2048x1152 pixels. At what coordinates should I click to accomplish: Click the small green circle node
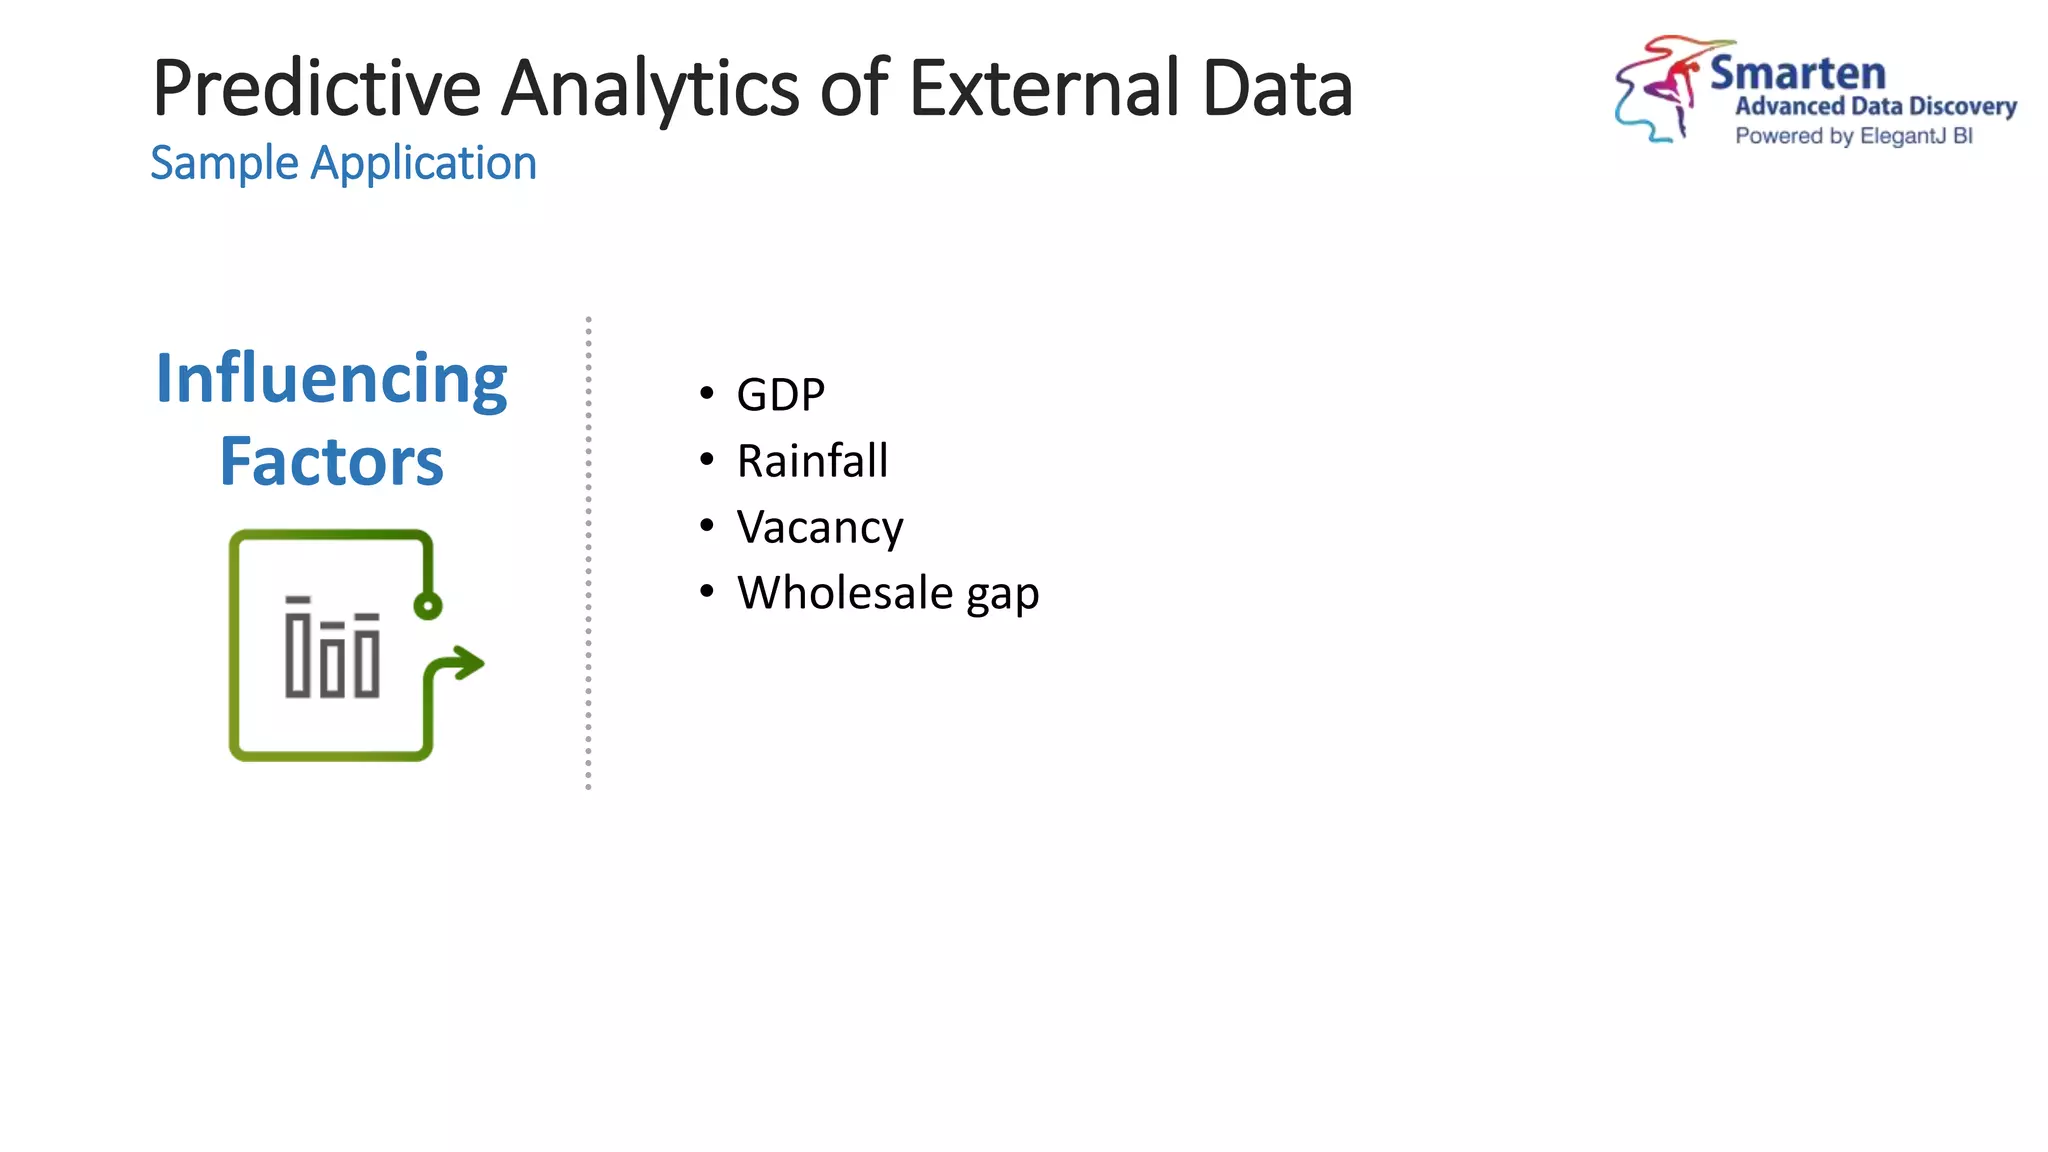pyautogui.click(x=428, y=605)
